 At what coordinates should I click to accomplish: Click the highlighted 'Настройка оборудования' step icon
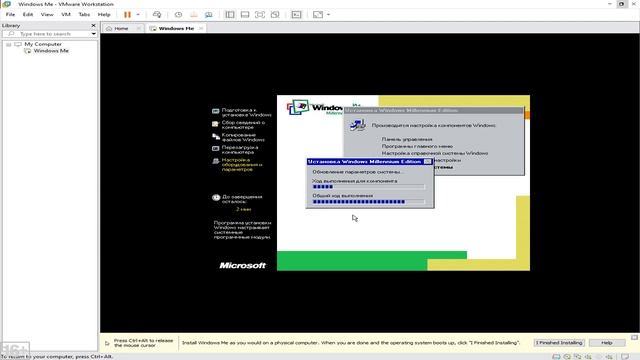(216, 161)
